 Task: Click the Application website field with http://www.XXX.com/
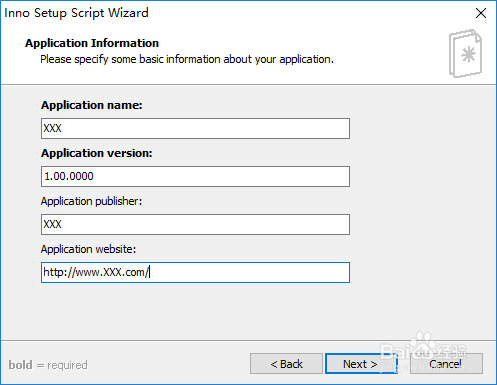coord(195,272)
